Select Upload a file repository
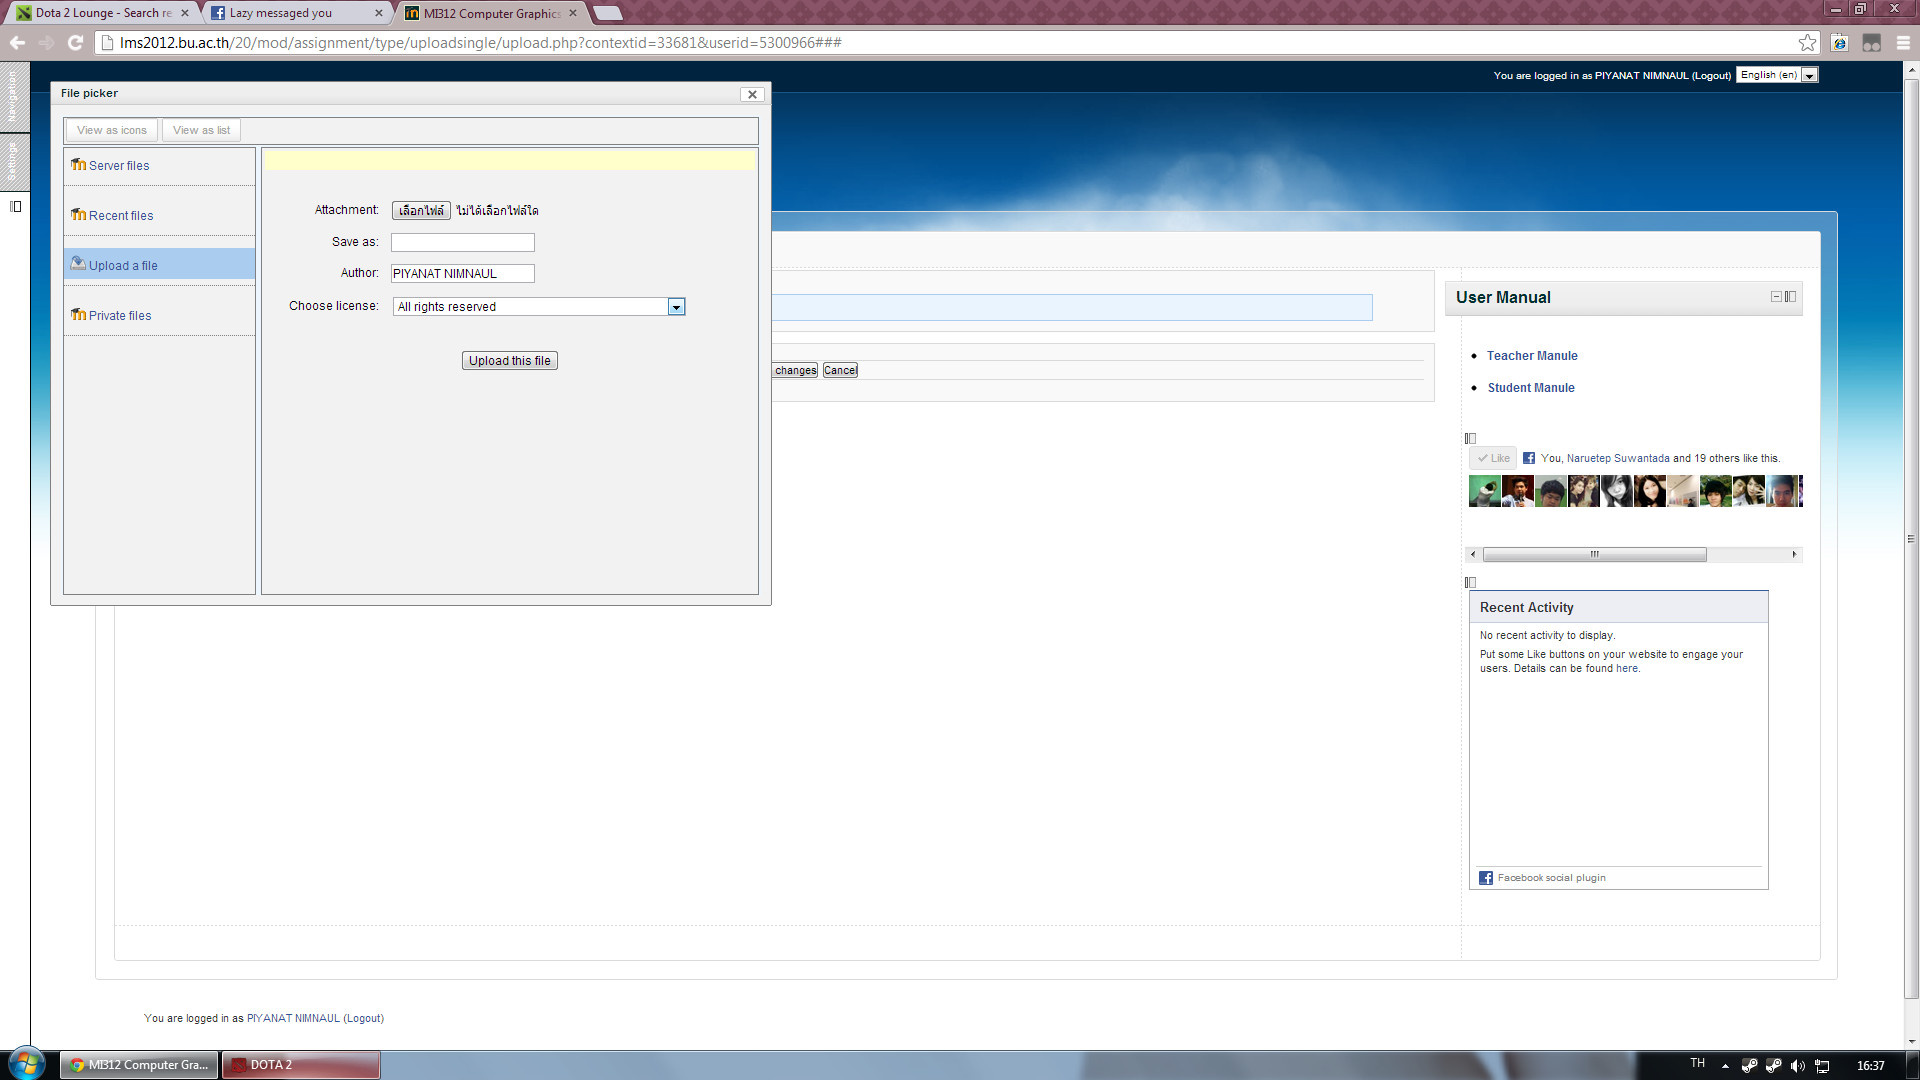 pos(122,266)
